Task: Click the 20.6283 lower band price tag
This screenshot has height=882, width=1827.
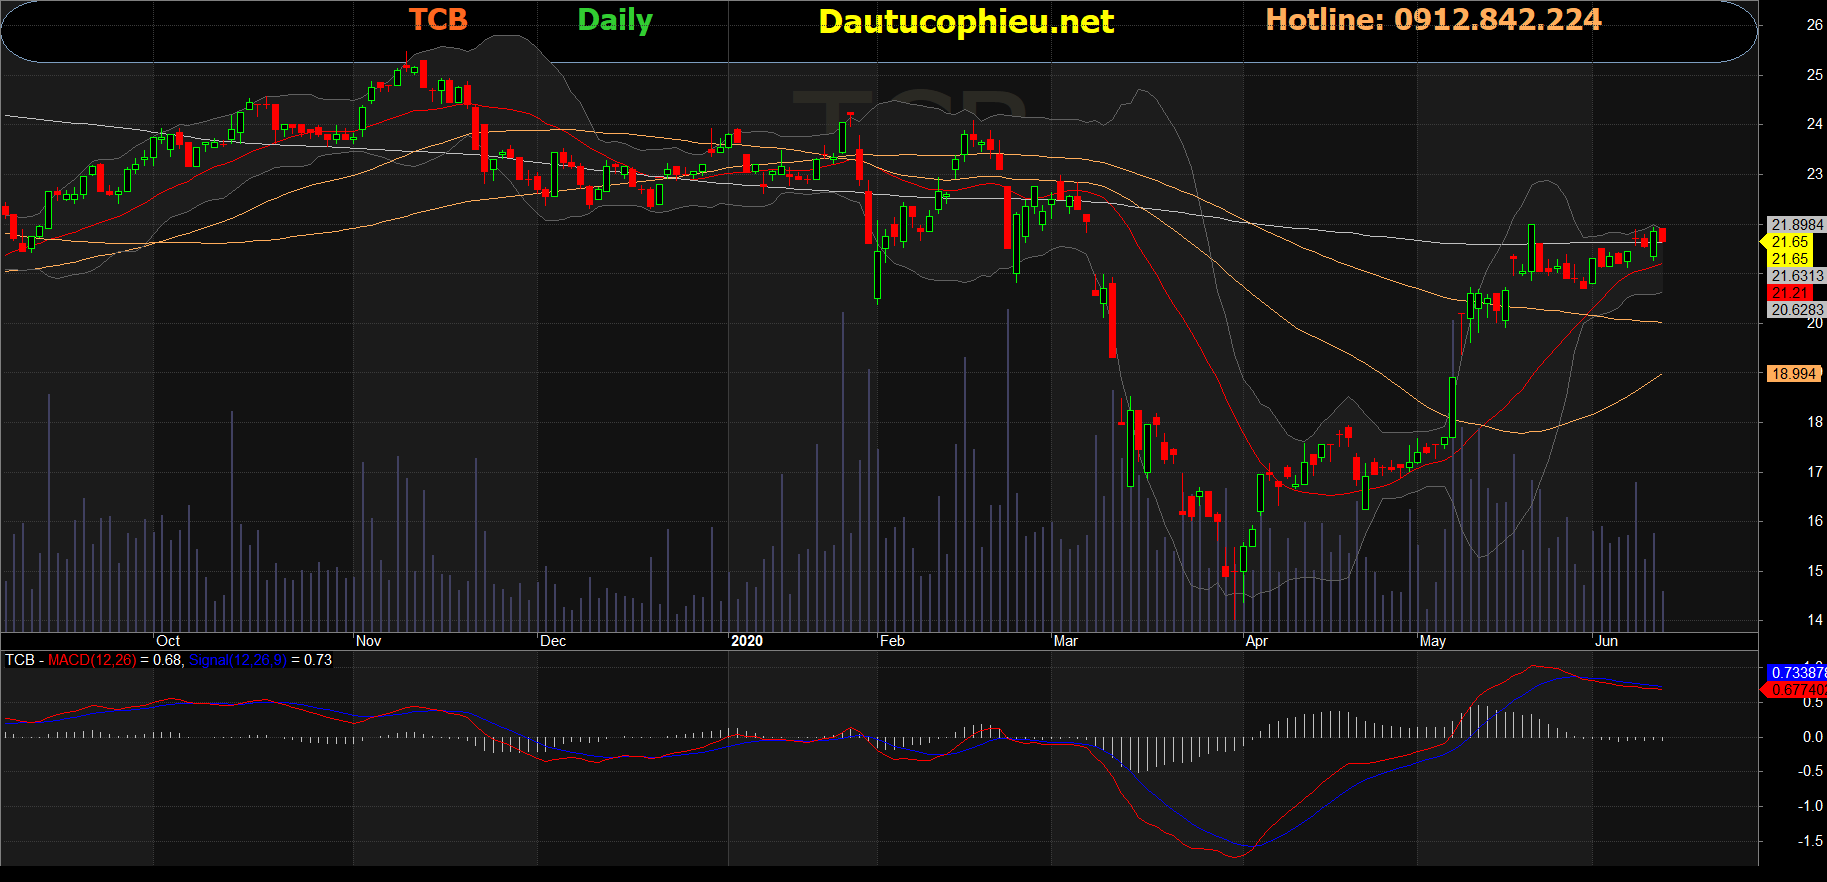Action: coord(1797,310)
